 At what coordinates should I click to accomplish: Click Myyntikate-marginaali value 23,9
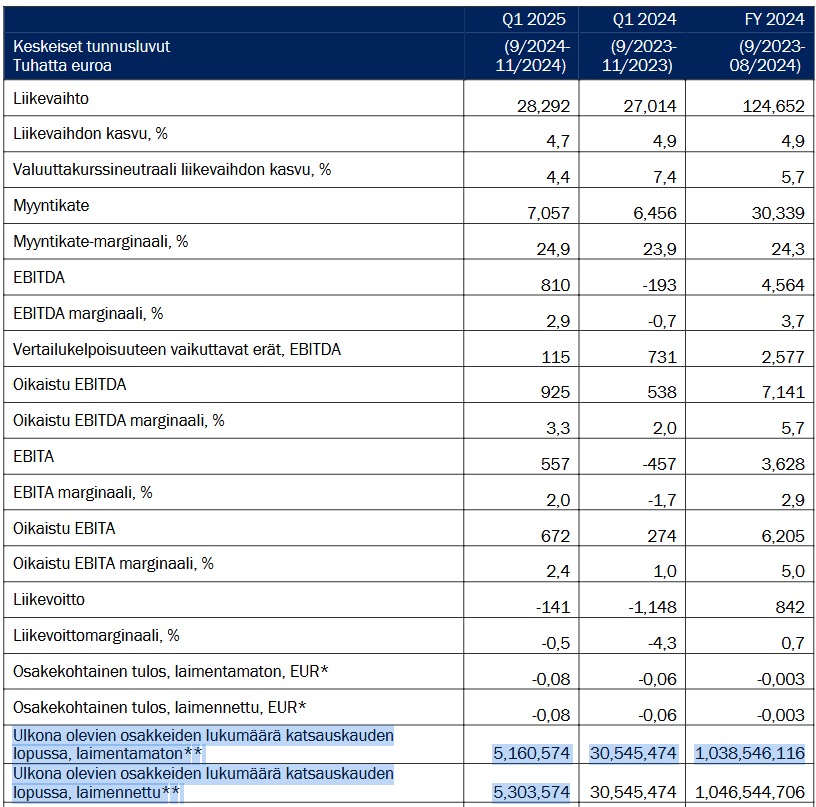[x=659, y=249]
